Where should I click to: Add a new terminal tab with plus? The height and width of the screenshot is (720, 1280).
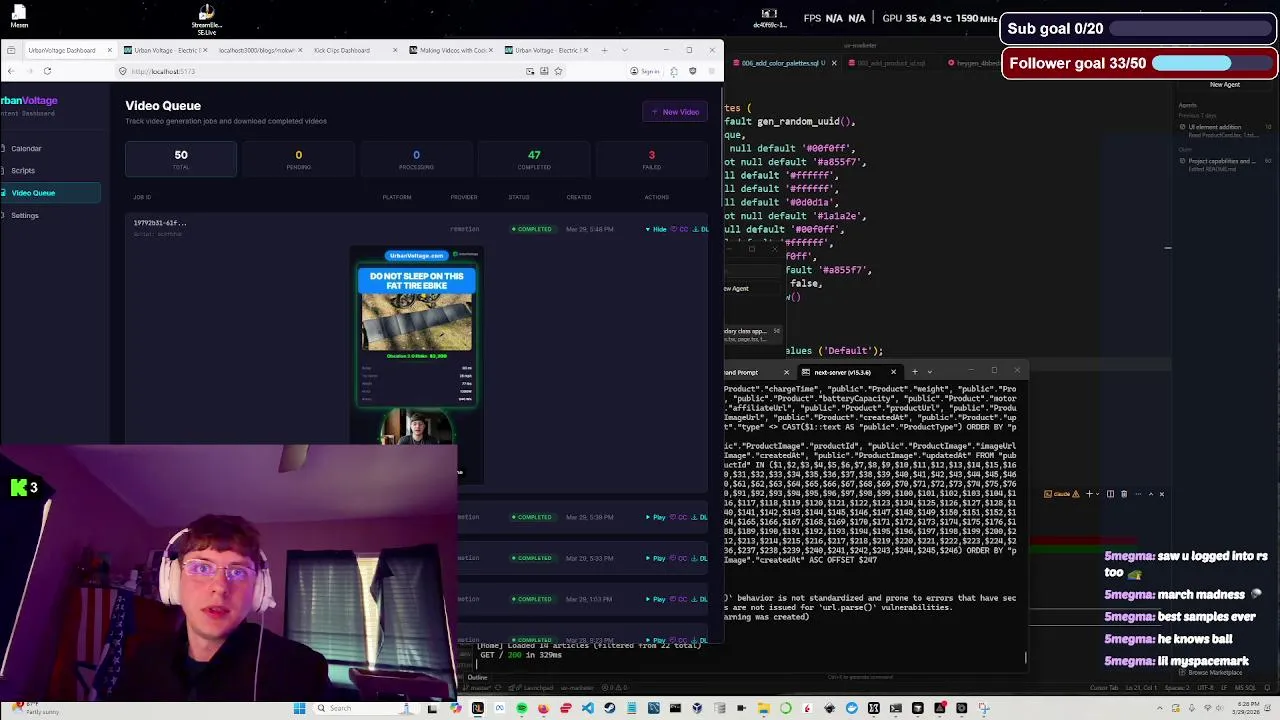coord(914,372)
